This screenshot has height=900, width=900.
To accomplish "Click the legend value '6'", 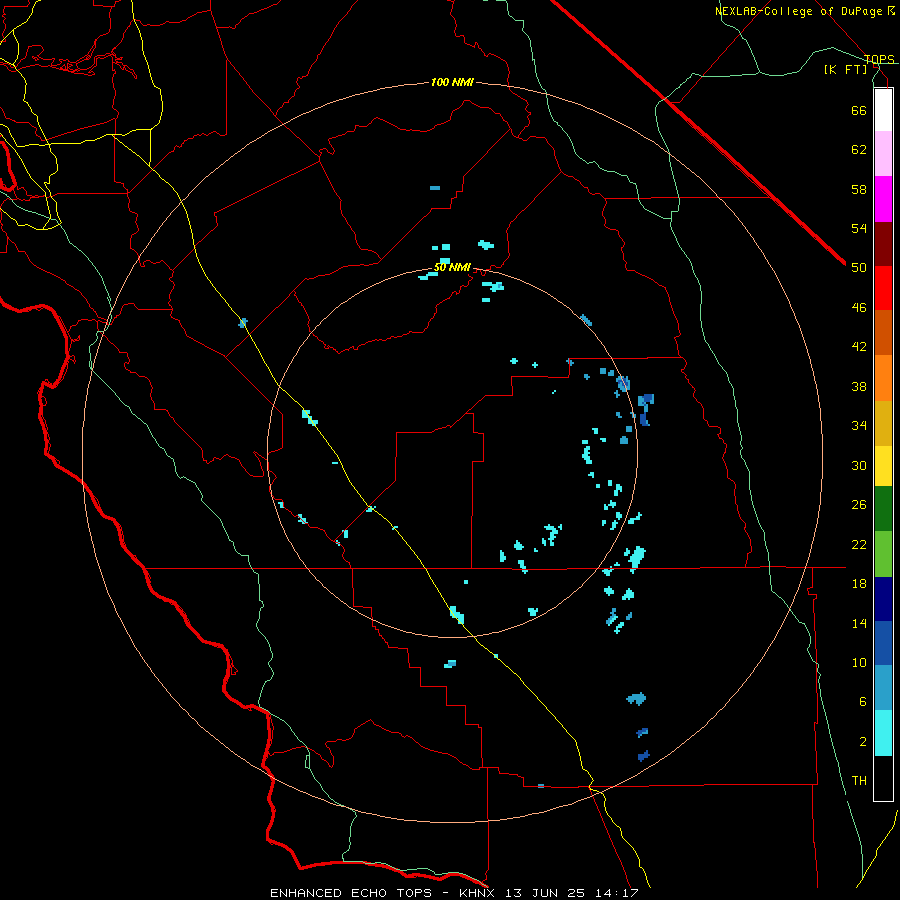I will (863, 702).
